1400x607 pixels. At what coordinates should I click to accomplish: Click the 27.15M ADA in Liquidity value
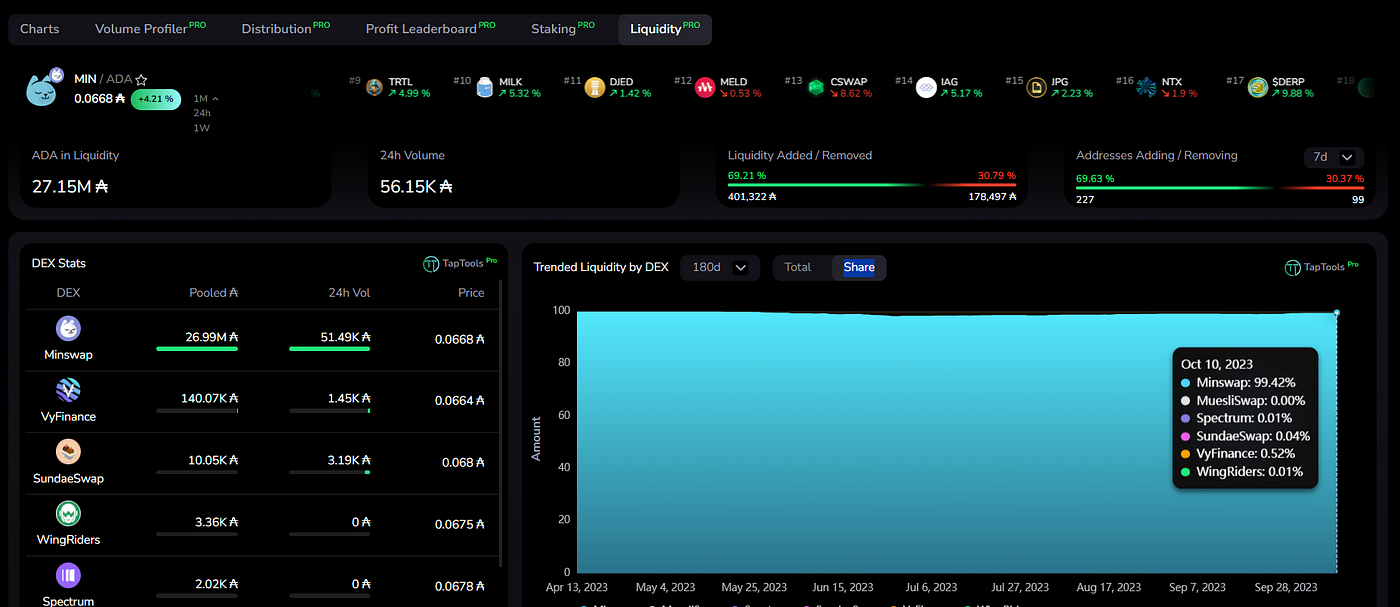[70, 186]
